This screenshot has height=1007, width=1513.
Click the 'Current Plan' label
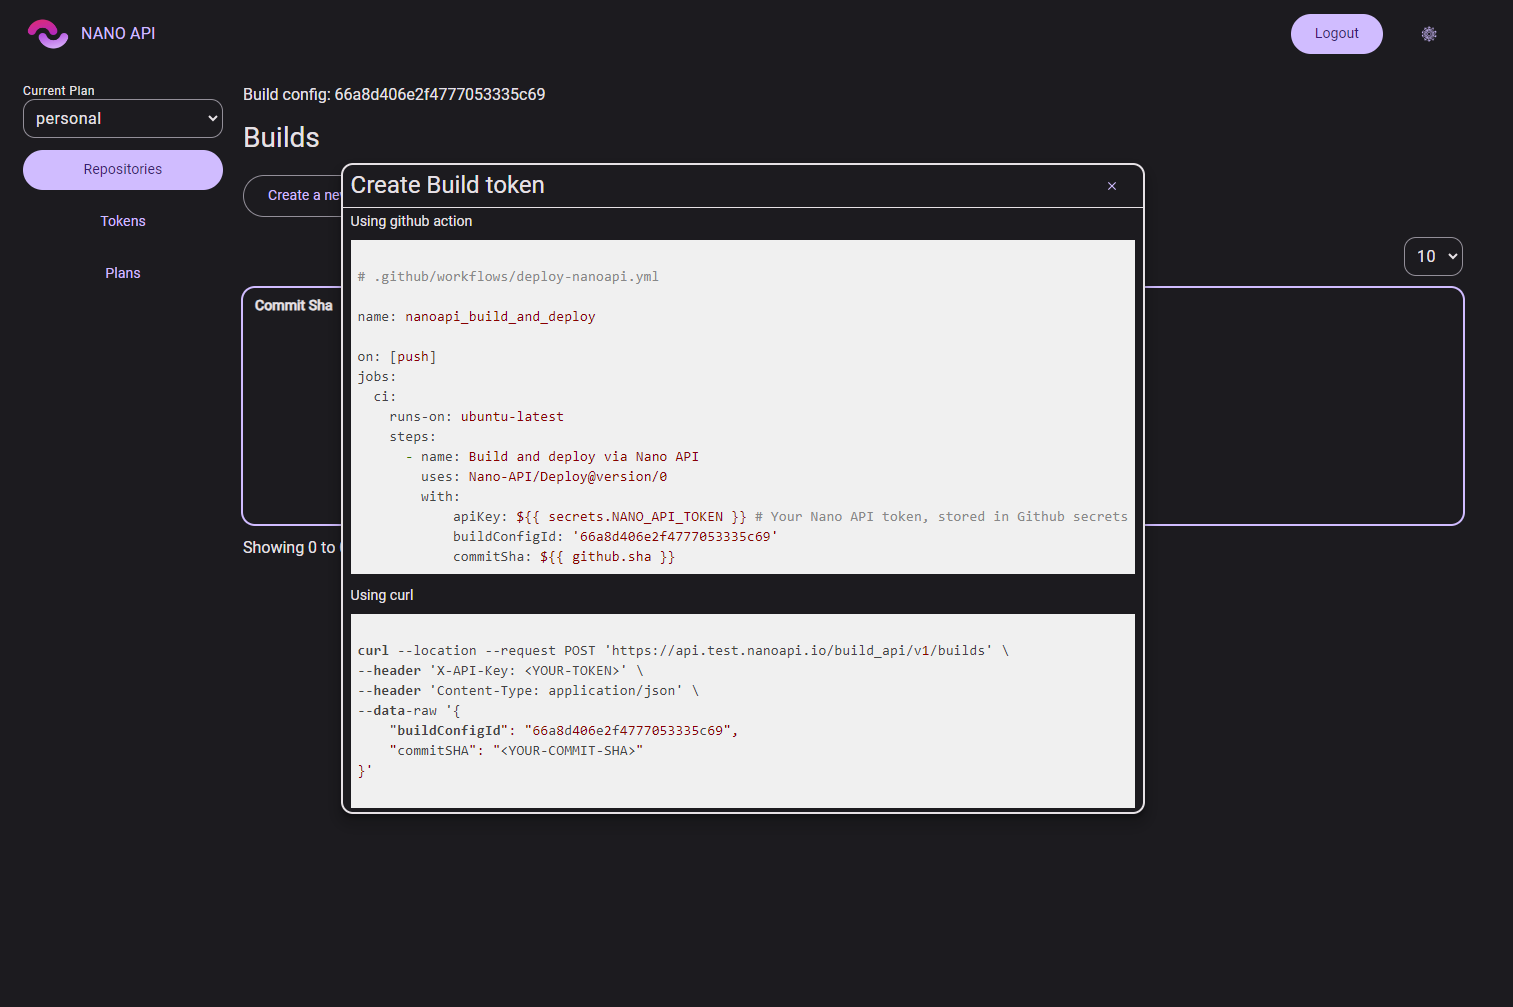(59, 91)
